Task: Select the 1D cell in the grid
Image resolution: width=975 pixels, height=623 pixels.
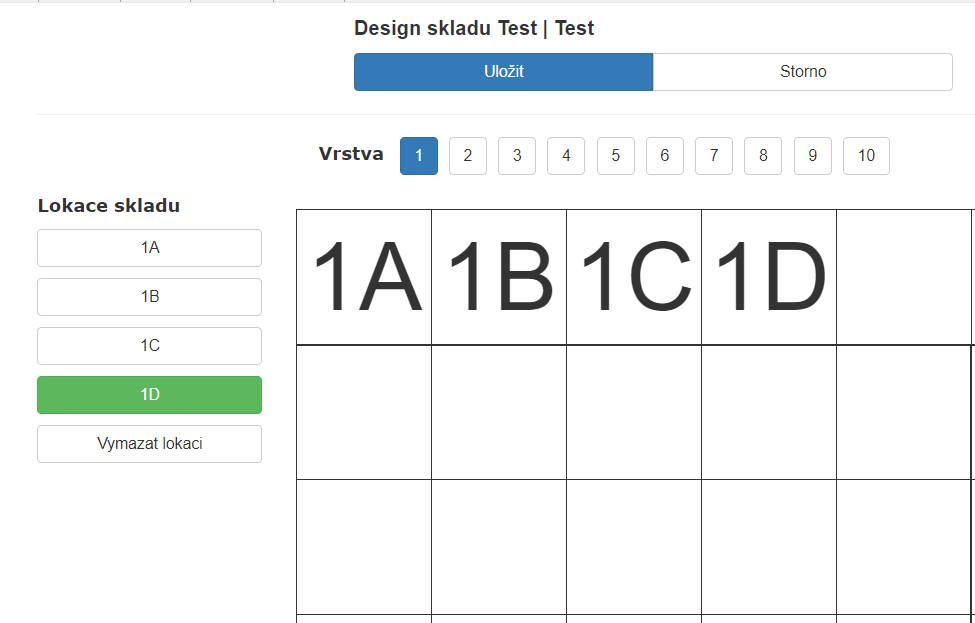Action: 769,277
